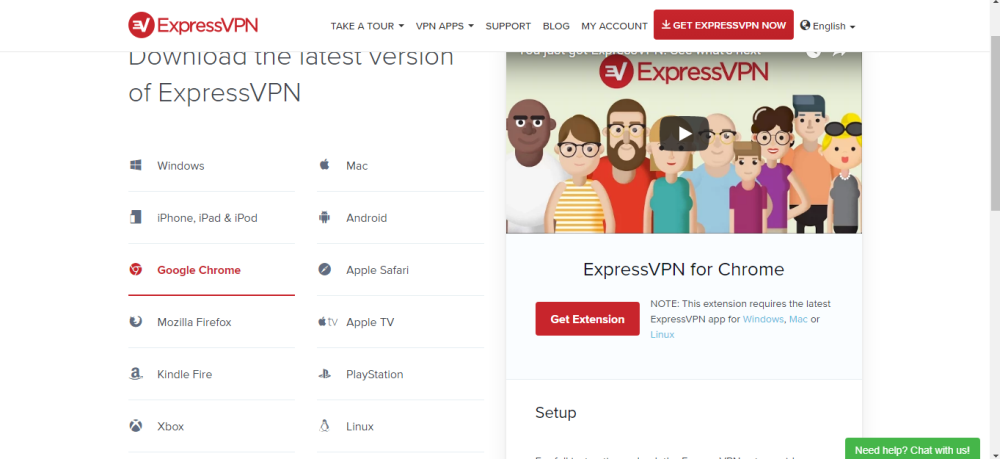Go to the Blog page
1000x459 pixels.
(556, 26)
